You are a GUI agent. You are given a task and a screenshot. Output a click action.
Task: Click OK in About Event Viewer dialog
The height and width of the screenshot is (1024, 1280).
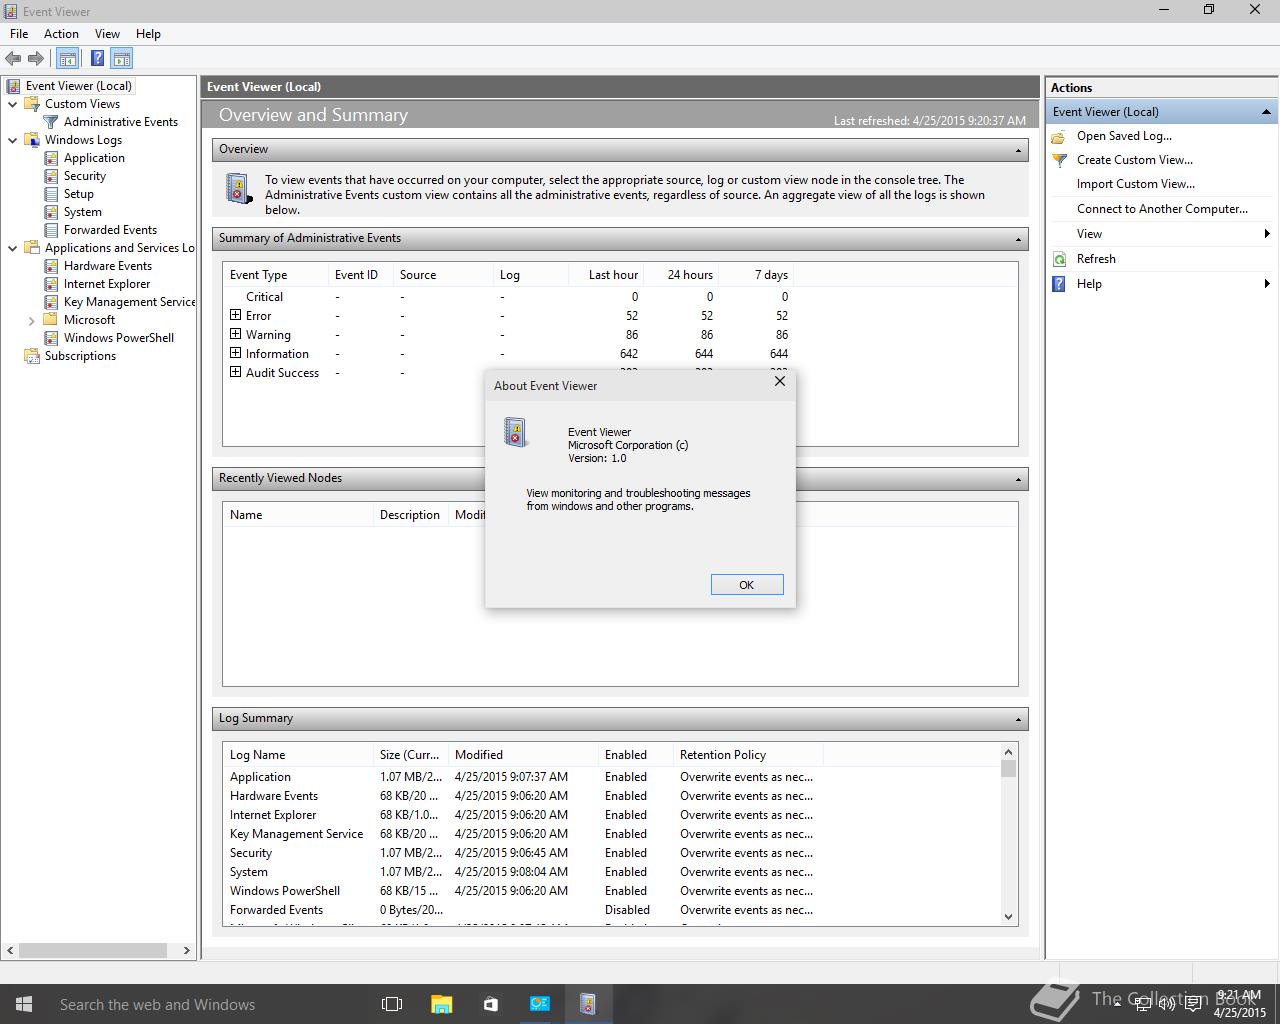click(747, 585)
